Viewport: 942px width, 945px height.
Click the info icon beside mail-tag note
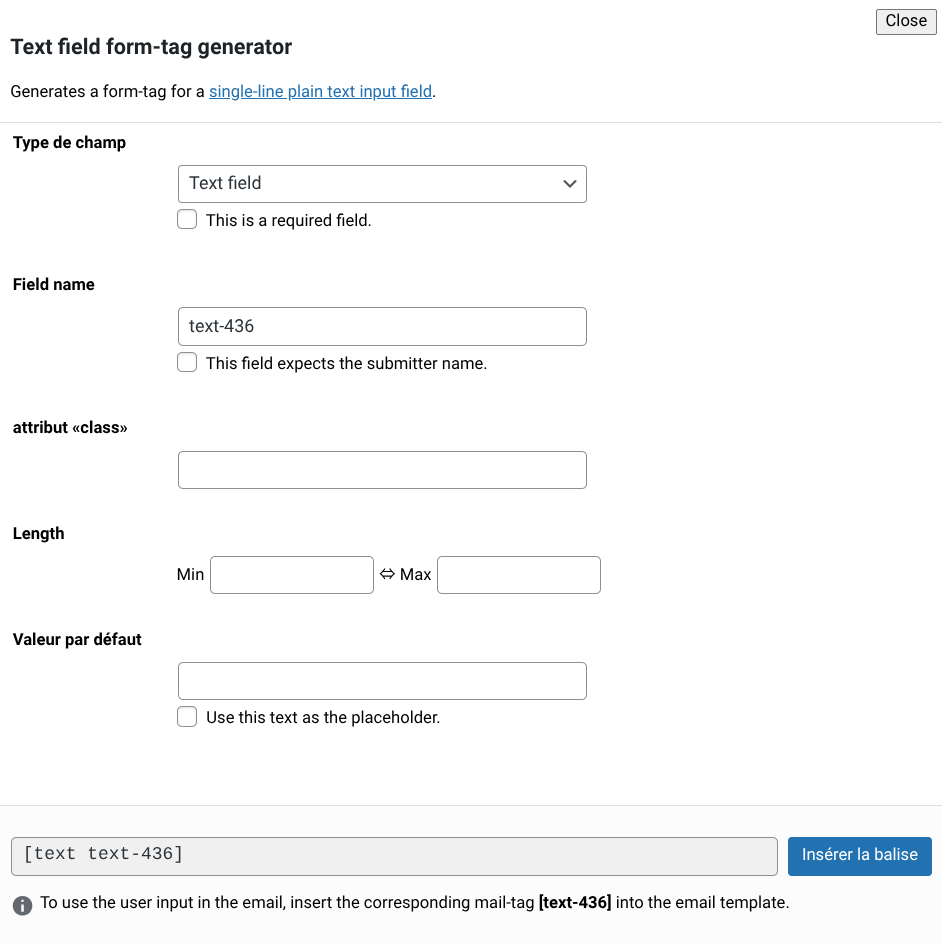point(22,905)
